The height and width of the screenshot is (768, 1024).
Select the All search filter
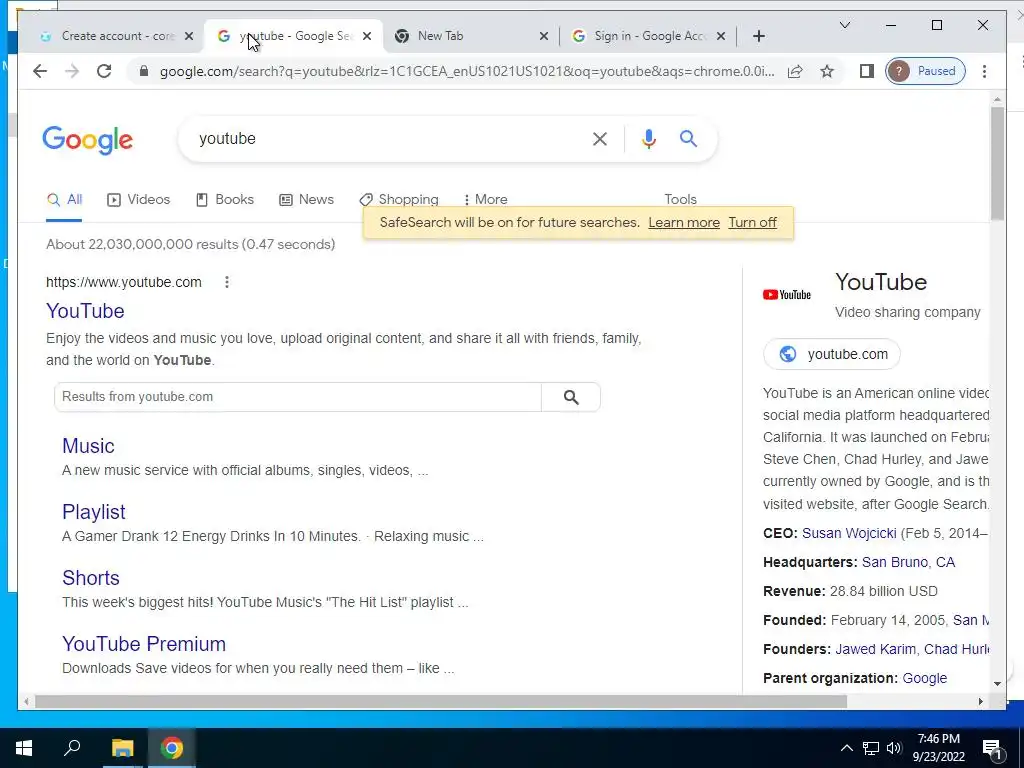[64, 199]
